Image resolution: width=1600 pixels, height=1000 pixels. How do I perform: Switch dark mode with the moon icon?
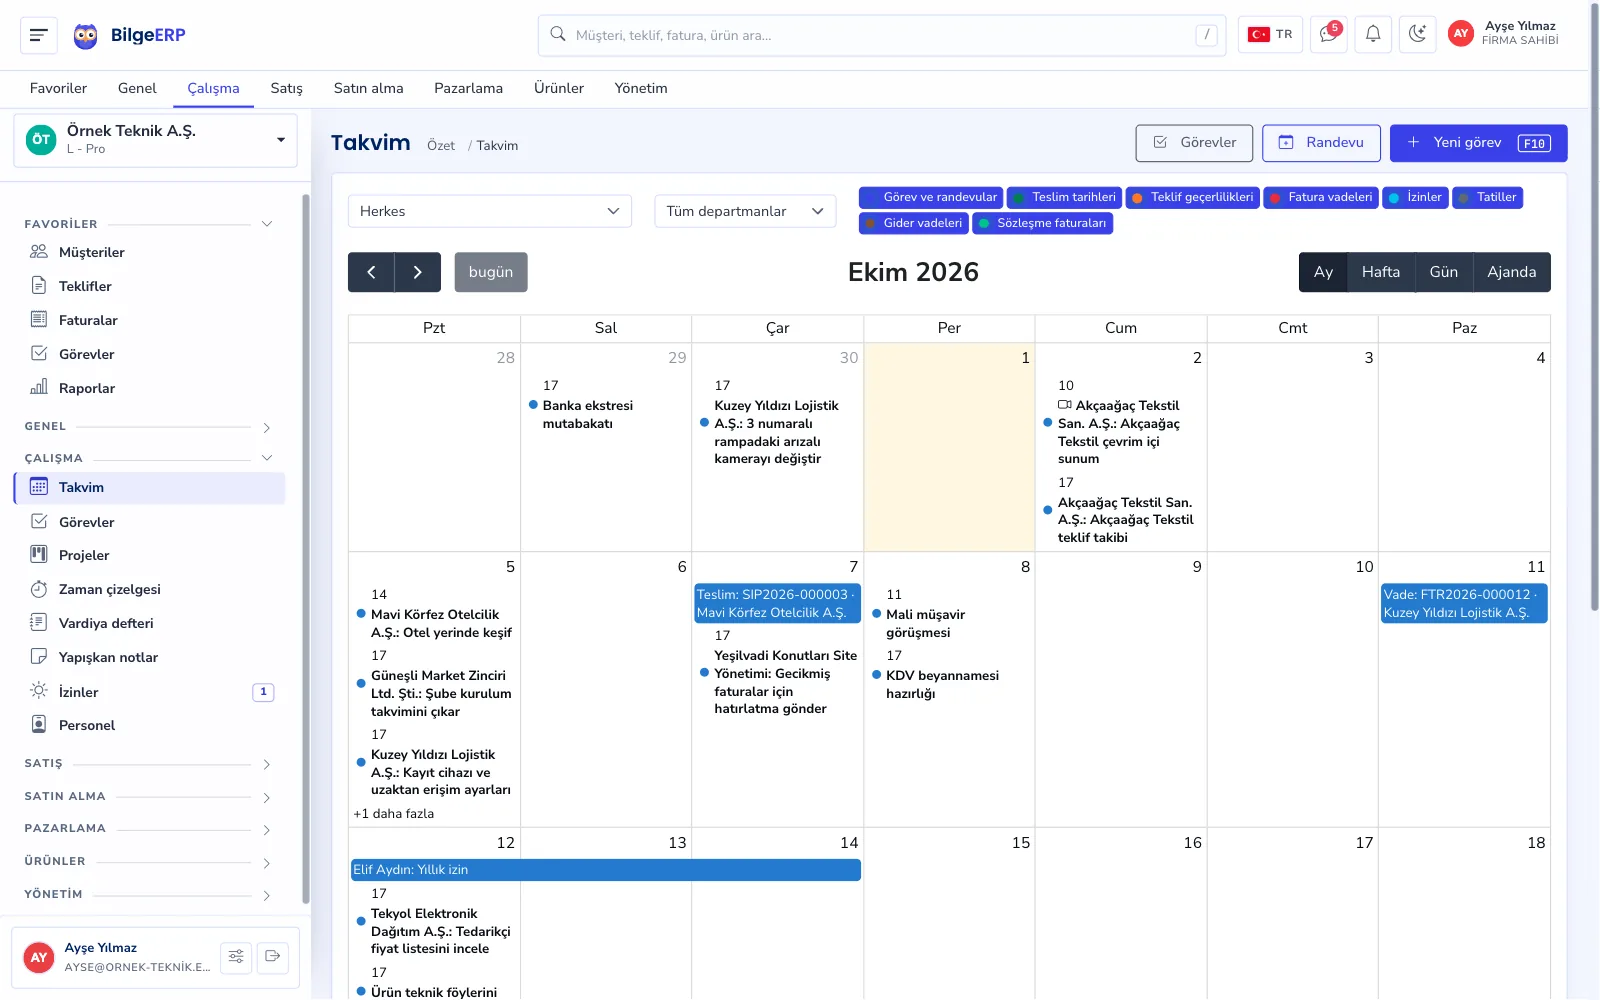point(1417,34)
